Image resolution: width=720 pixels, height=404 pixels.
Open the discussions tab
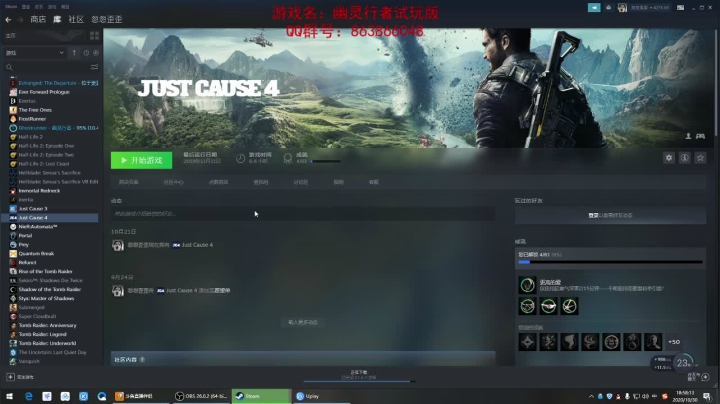click(301, 182)
